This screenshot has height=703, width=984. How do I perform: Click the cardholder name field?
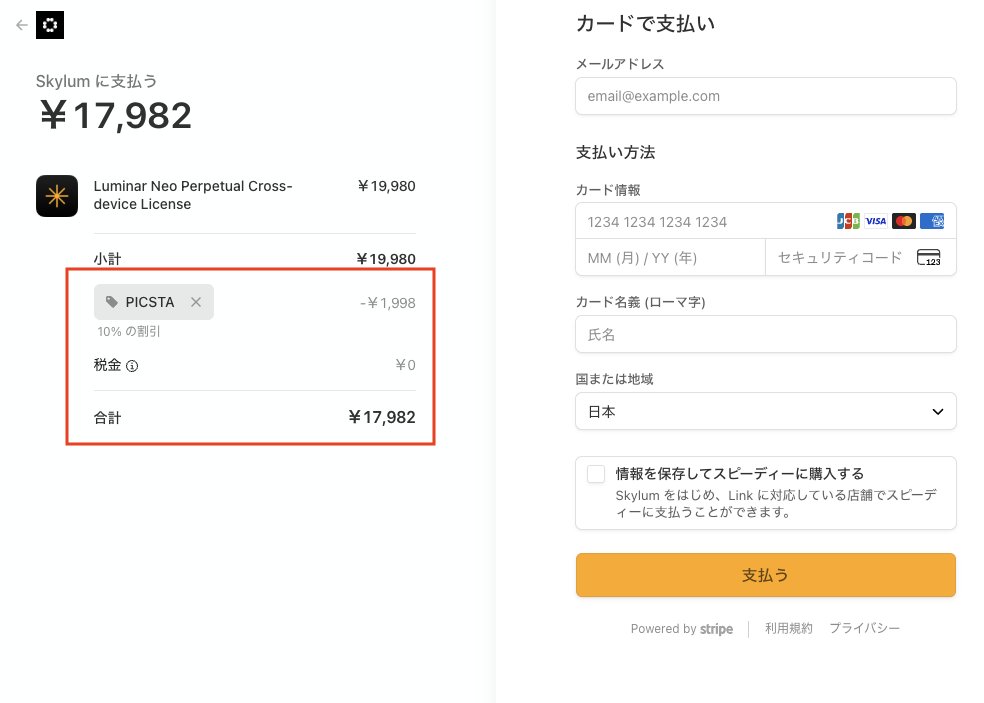click(x=765, y=334)
